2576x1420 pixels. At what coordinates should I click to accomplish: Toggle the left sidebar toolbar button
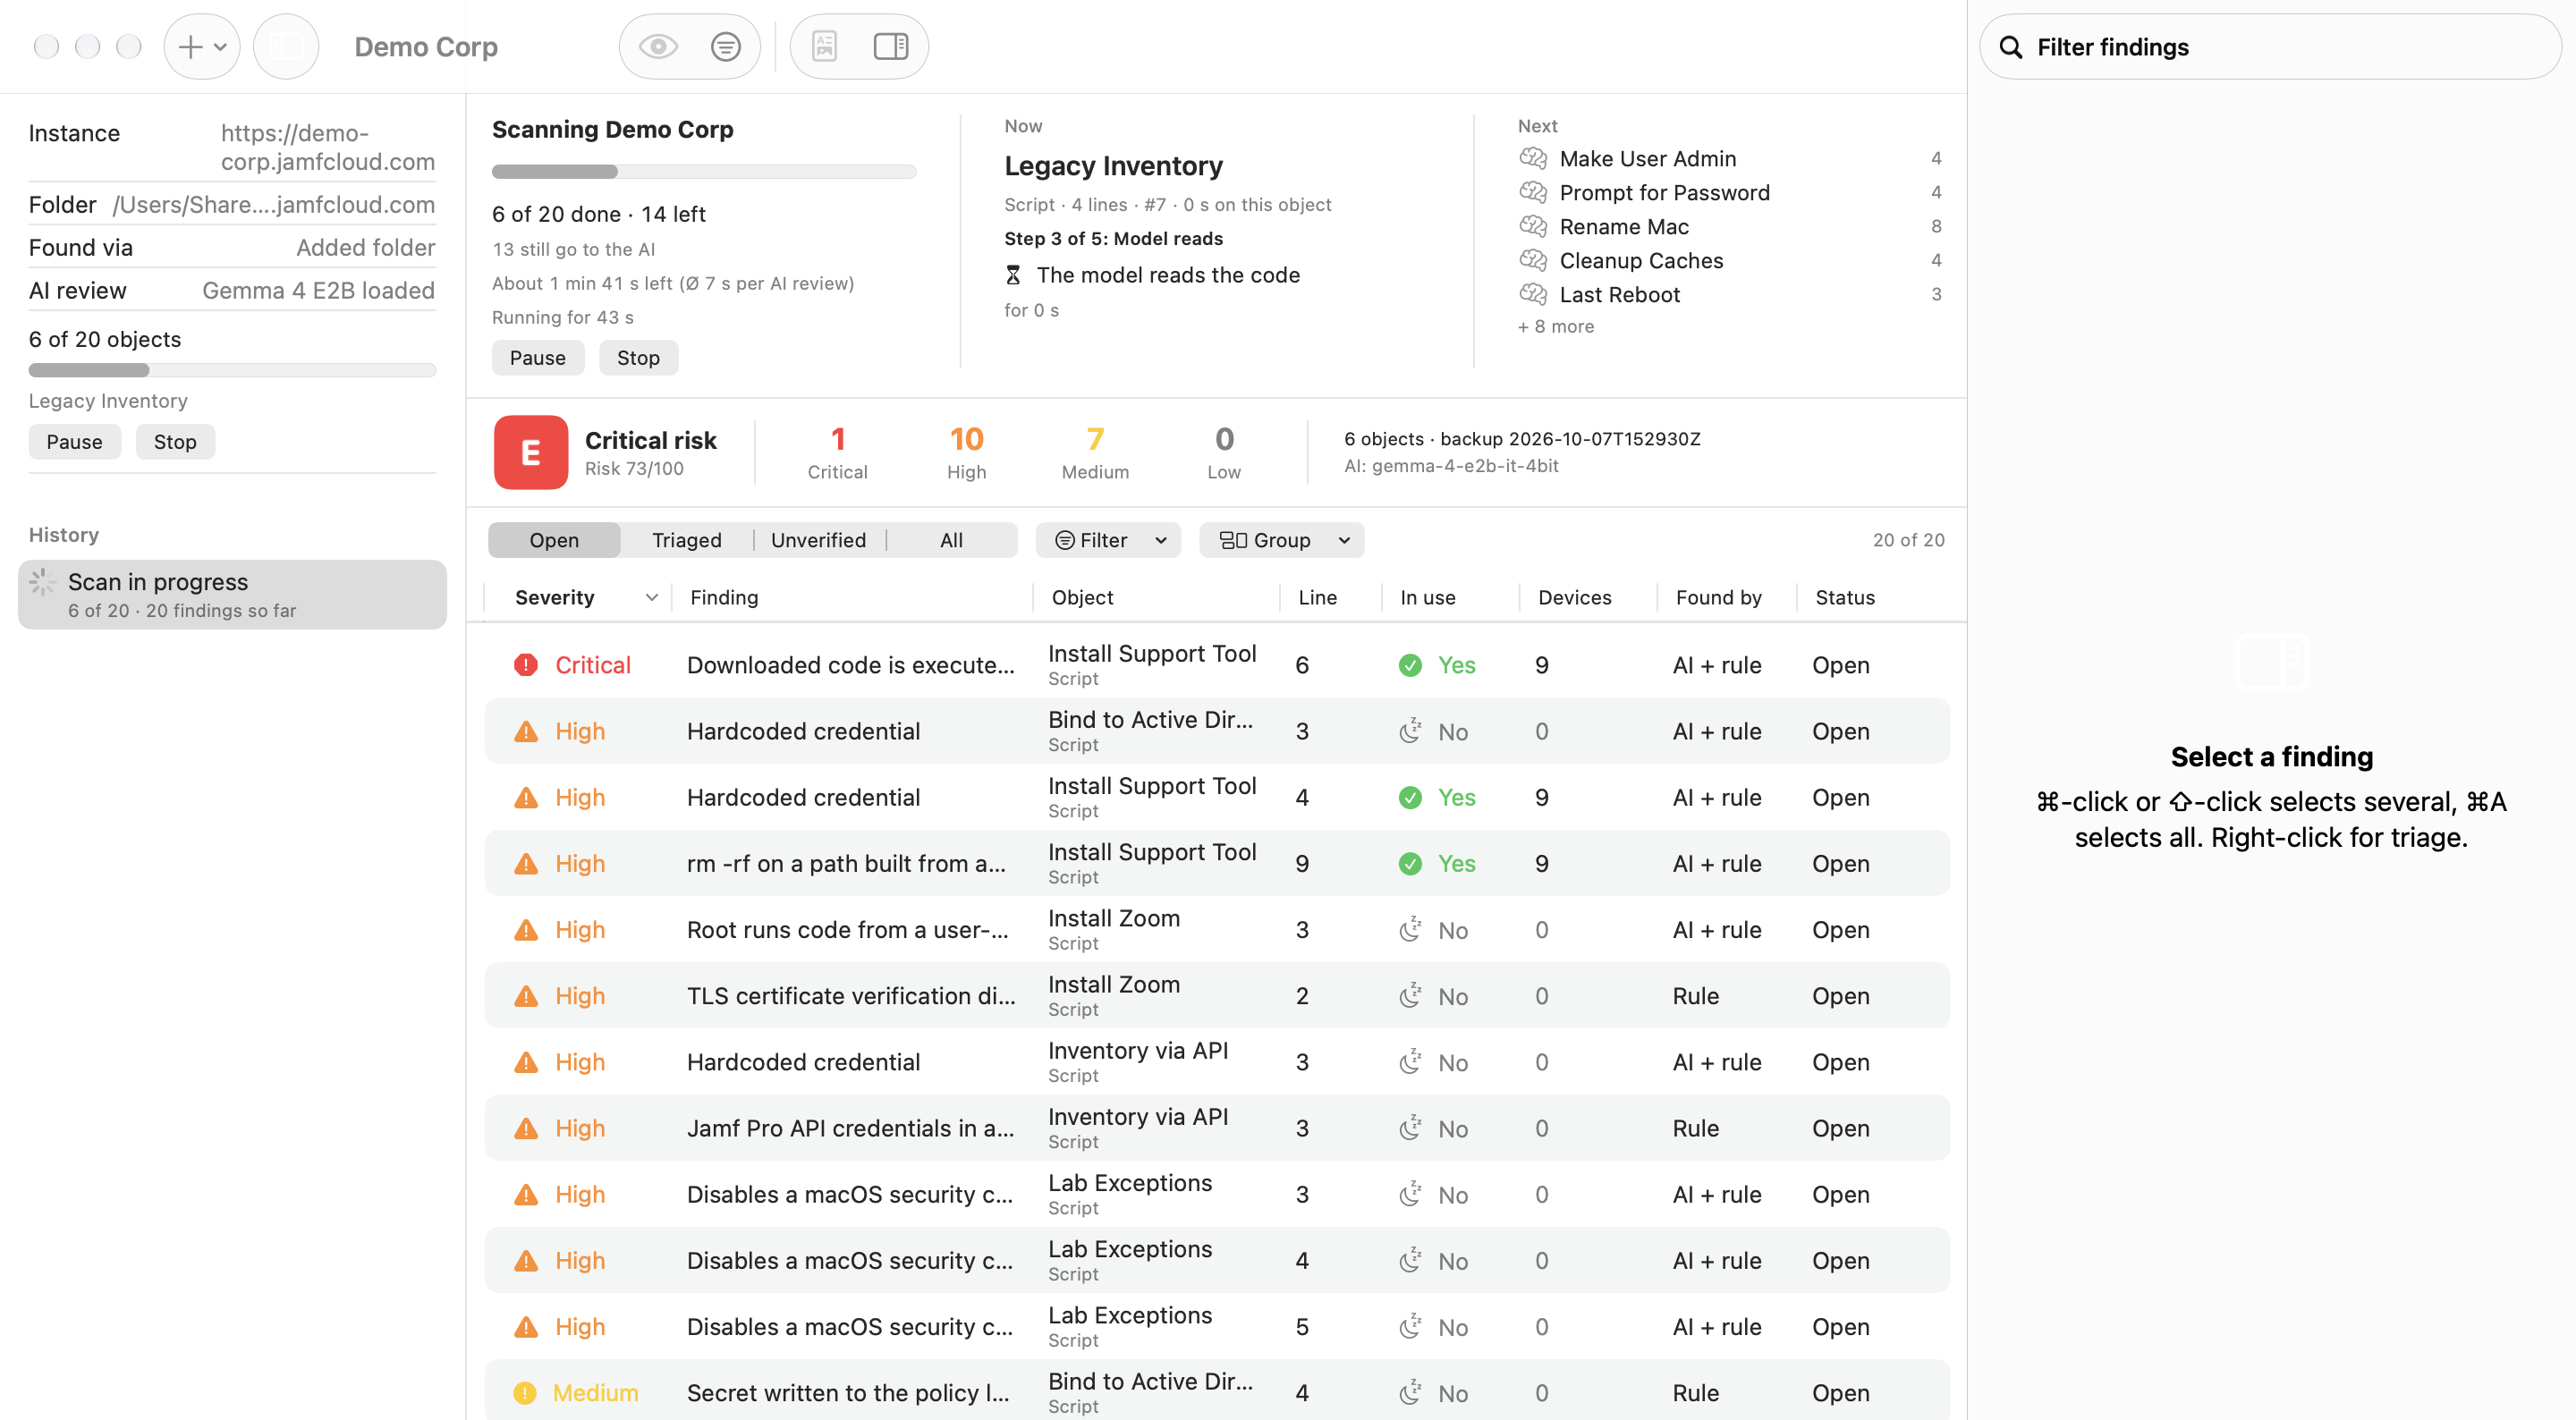point(286,46)
